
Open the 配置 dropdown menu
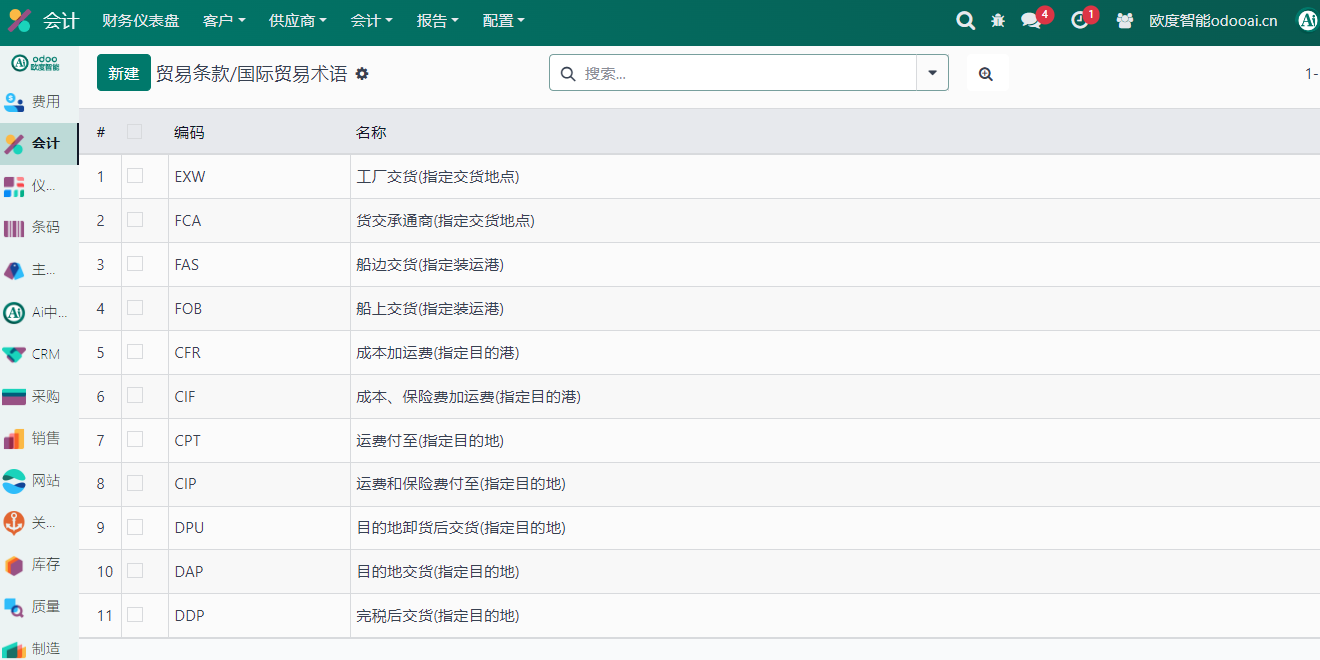503,21
